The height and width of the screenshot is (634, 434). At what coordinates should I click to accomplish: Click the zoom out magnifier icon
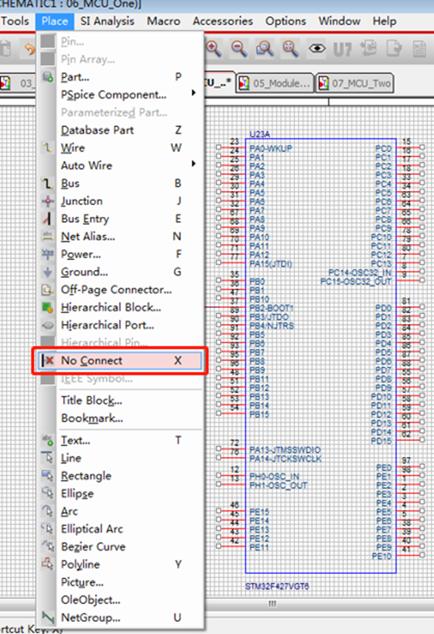tap(239, 49)
